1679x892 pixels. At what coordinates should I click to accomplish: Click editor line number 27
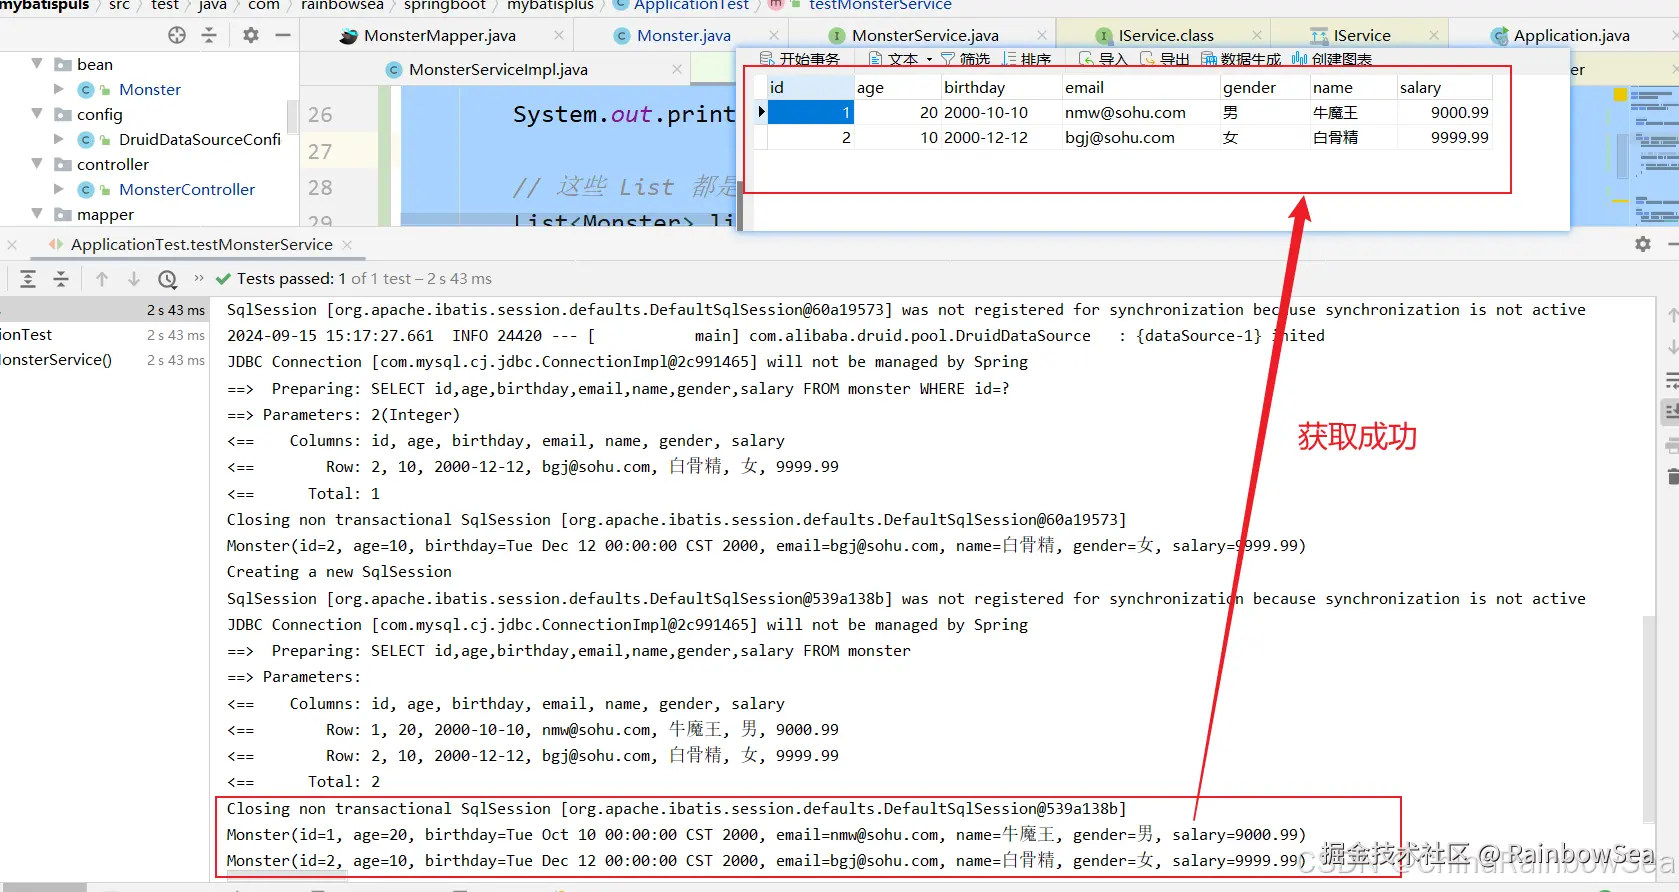320,152
